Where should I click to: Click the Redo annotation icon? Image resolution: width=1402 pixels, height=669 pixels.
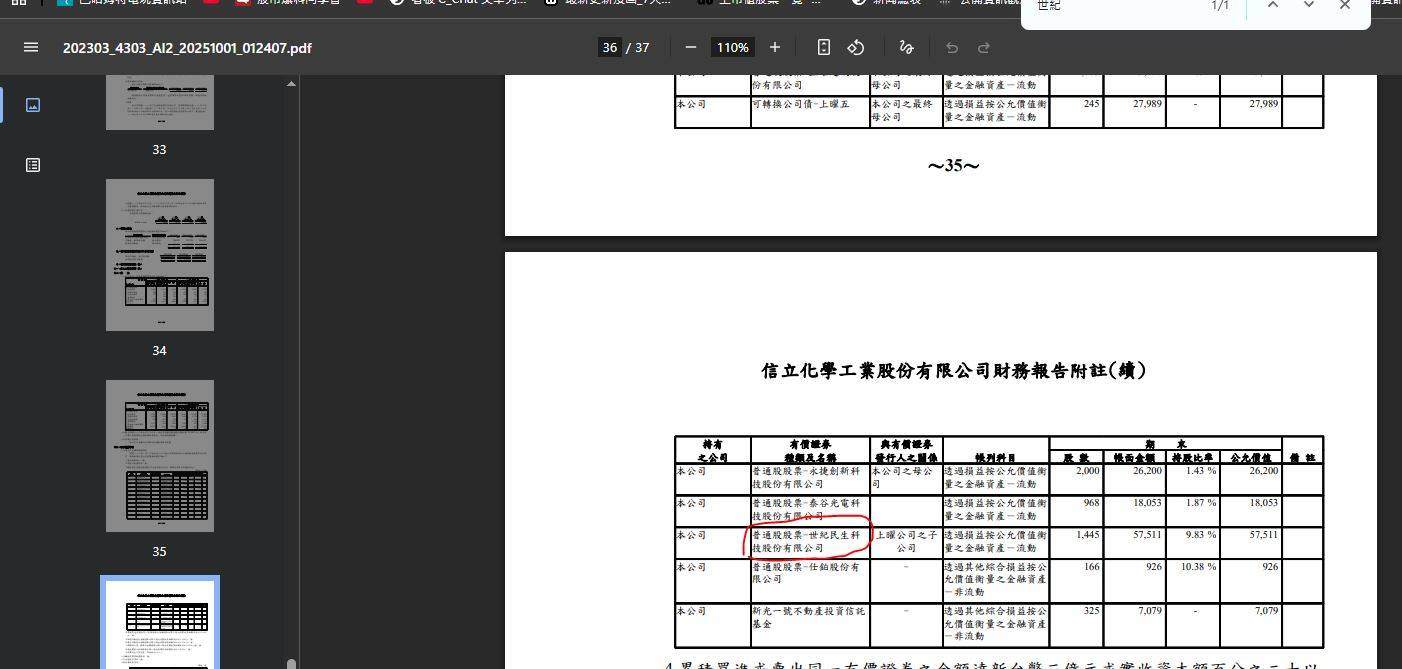[984, 47]
